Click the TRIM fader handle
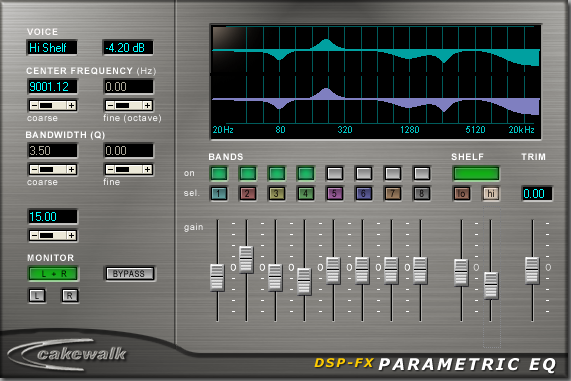This screenshot has width=571, height=381. click(x=532, y=270)
